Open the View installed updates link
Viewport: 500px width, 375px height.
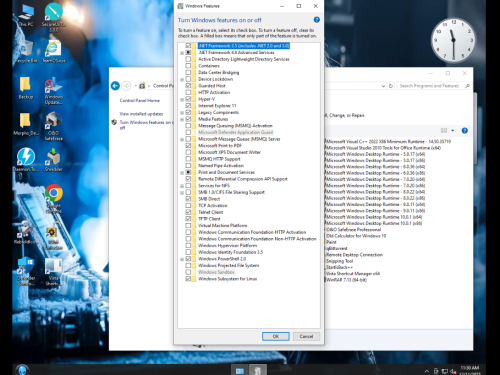pyautogui.click(x=141, y=114)
